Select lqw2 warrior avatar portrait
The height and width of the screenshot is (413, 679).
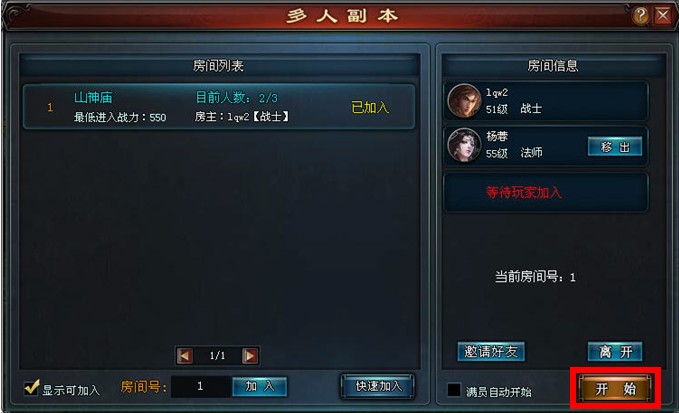pos(464,100)
